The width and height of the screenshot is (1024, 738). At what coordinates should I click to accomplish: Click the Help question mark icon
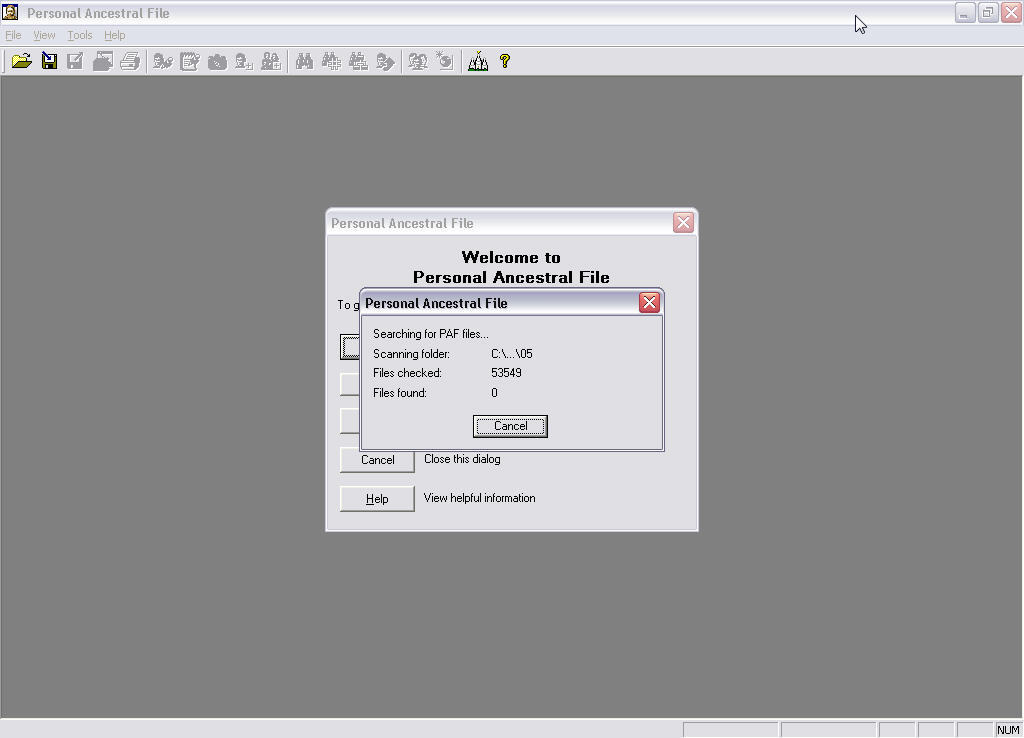pyautogui.click(x=505, y=61)
